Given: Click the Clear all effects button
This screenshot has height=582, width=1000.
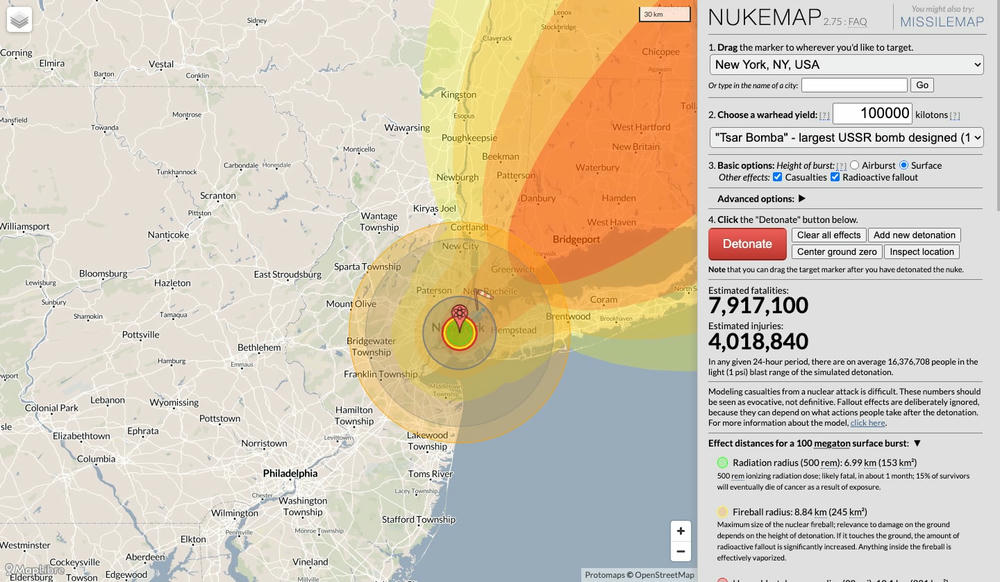Looking at the screenshot, I should pos(828,235).
